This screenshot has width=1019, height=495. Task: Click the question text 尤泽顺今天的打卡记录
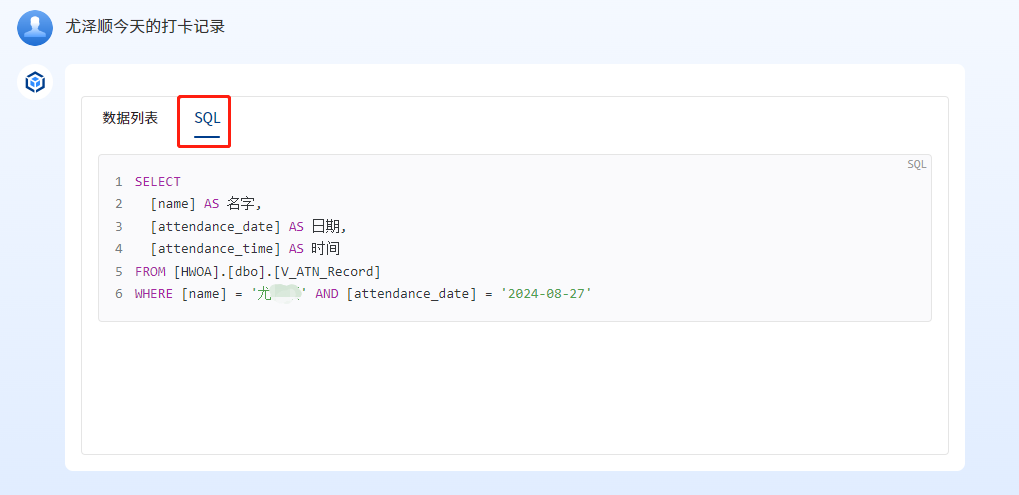[145, 27]
